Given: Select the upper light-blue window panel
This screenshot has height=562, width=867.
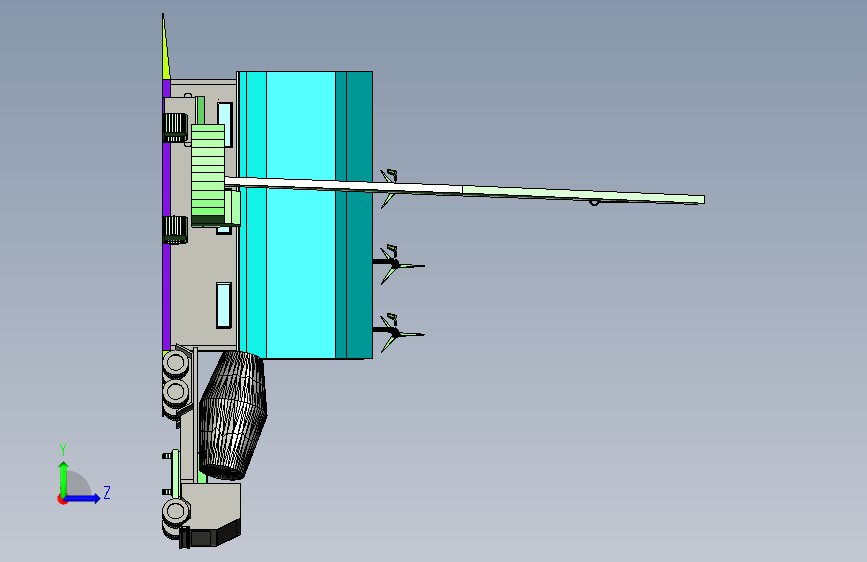Looking at the screenshot, I should coord(224,124).
